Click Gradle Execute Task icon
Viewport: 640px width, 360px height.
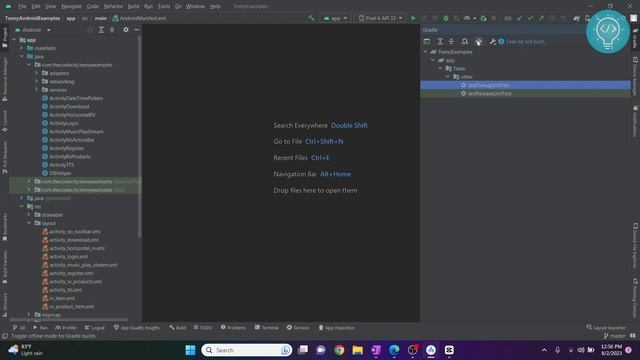(x=427, y=41)
